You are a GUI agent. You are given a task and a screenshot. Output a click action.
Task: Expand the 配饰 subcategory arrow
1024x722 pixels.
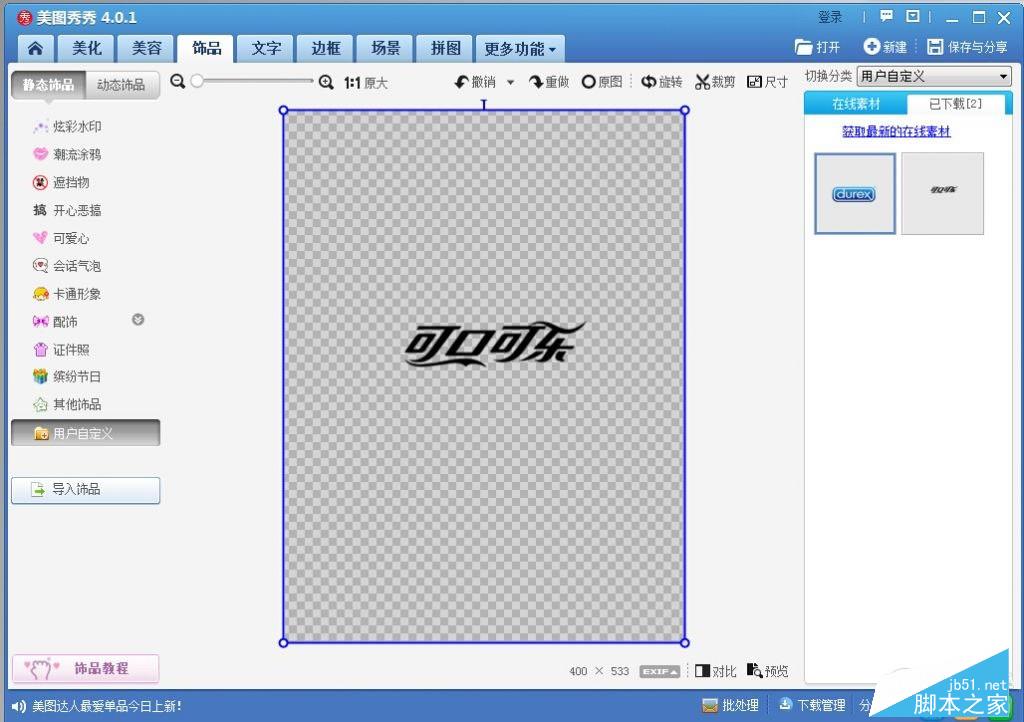point(138,320)
